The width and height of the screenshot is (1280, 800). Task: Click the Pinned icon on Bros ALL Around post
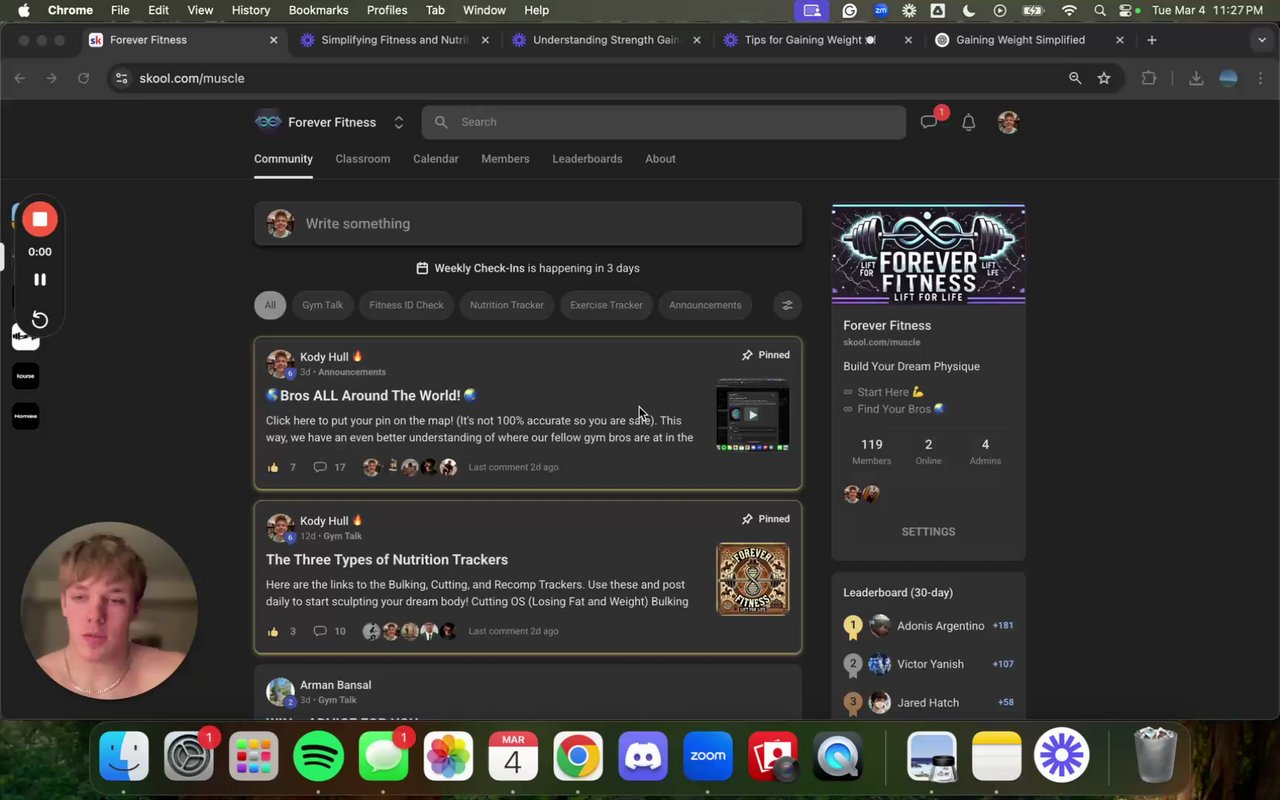click(x=747, y=355)
